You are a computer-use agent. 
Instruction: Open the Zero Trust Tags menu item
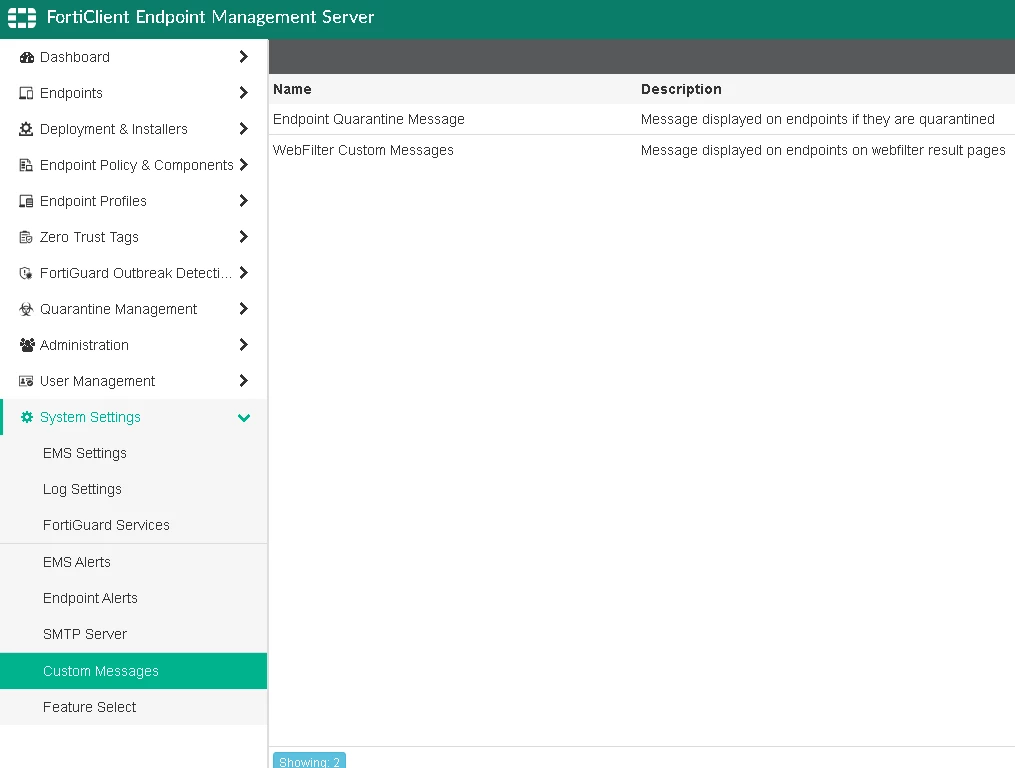coord(133,237)
